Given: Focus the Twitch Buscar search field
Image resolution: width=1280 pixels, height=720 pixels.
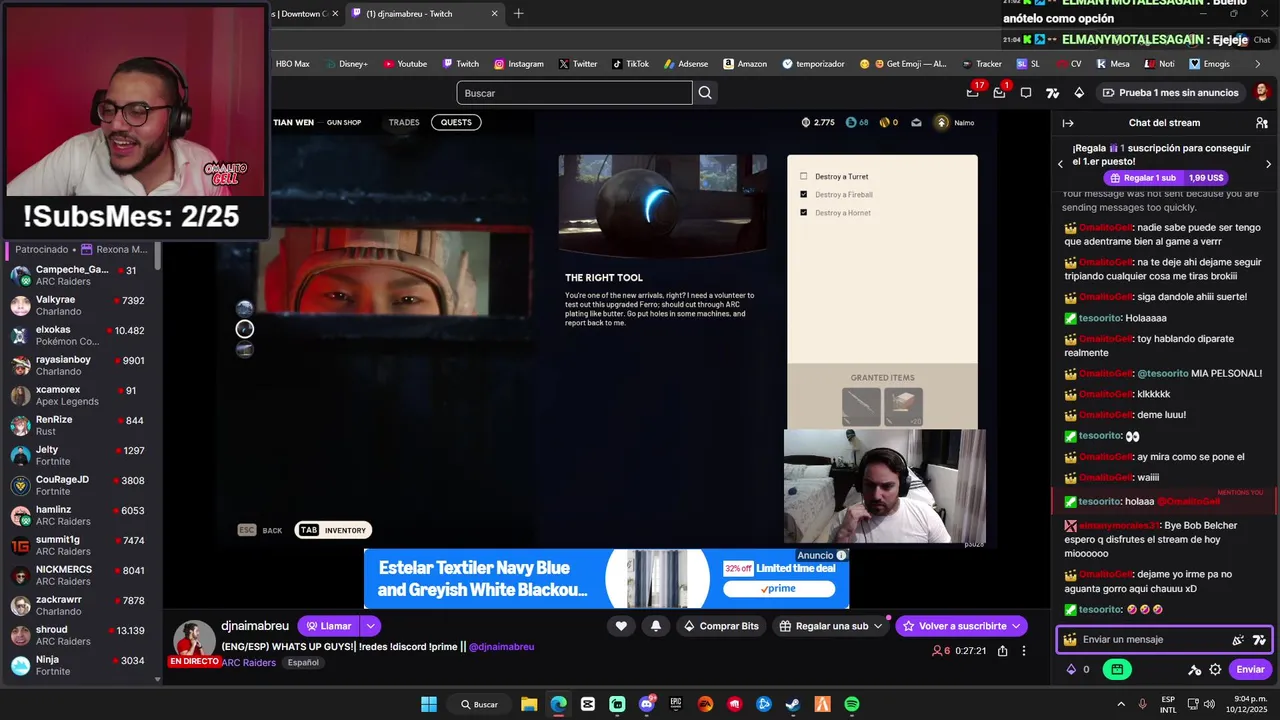Looking at the screenshot, I should 574,93.
